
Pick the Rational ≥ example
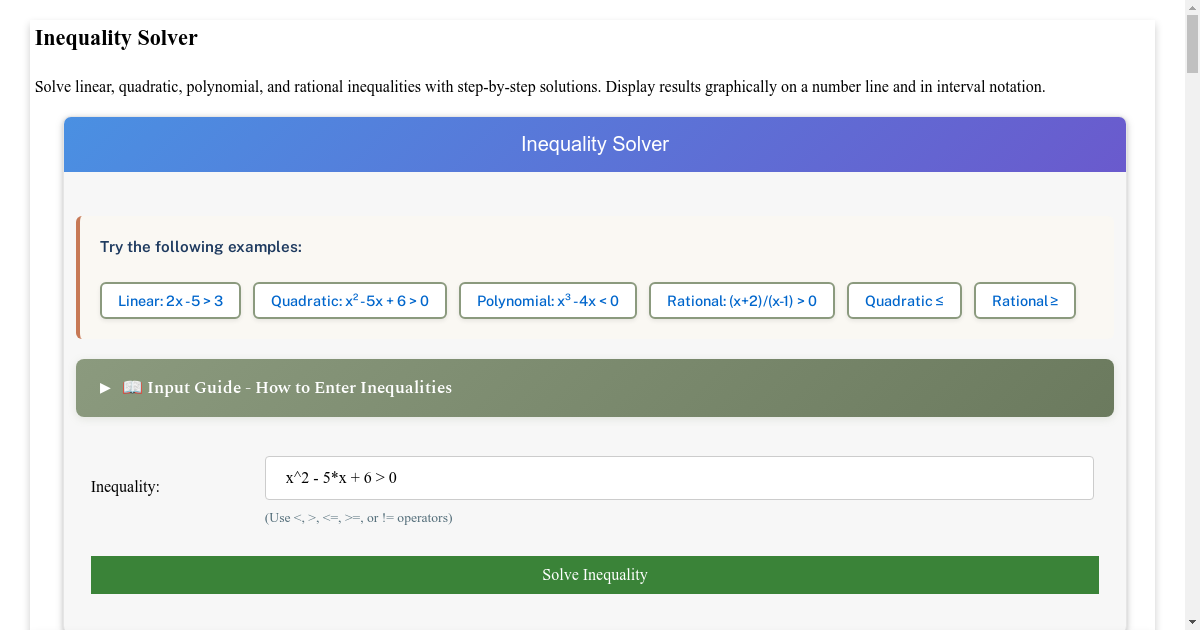tap(1024, 300)
